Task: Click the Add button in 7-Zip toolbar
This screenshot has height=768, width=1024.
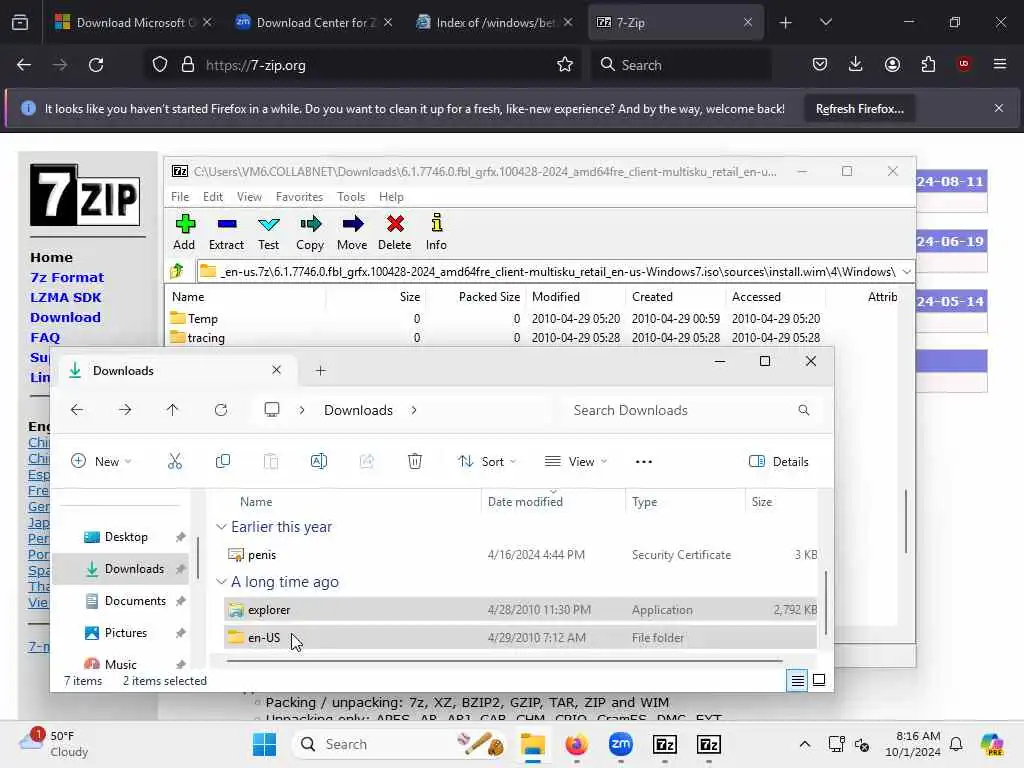Action: coord(184,232)
